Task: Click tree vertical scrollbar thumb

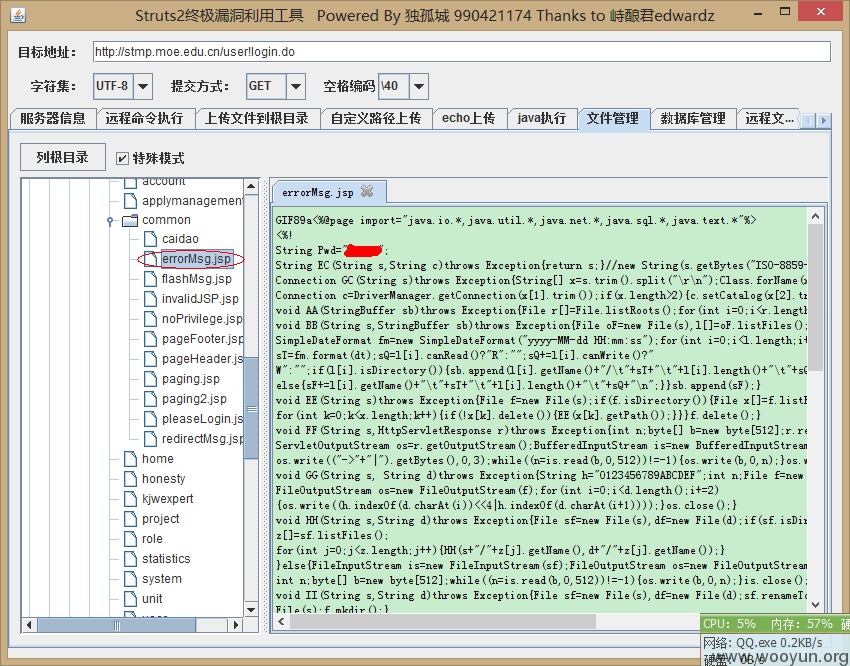Action: [x=251, y=409]
